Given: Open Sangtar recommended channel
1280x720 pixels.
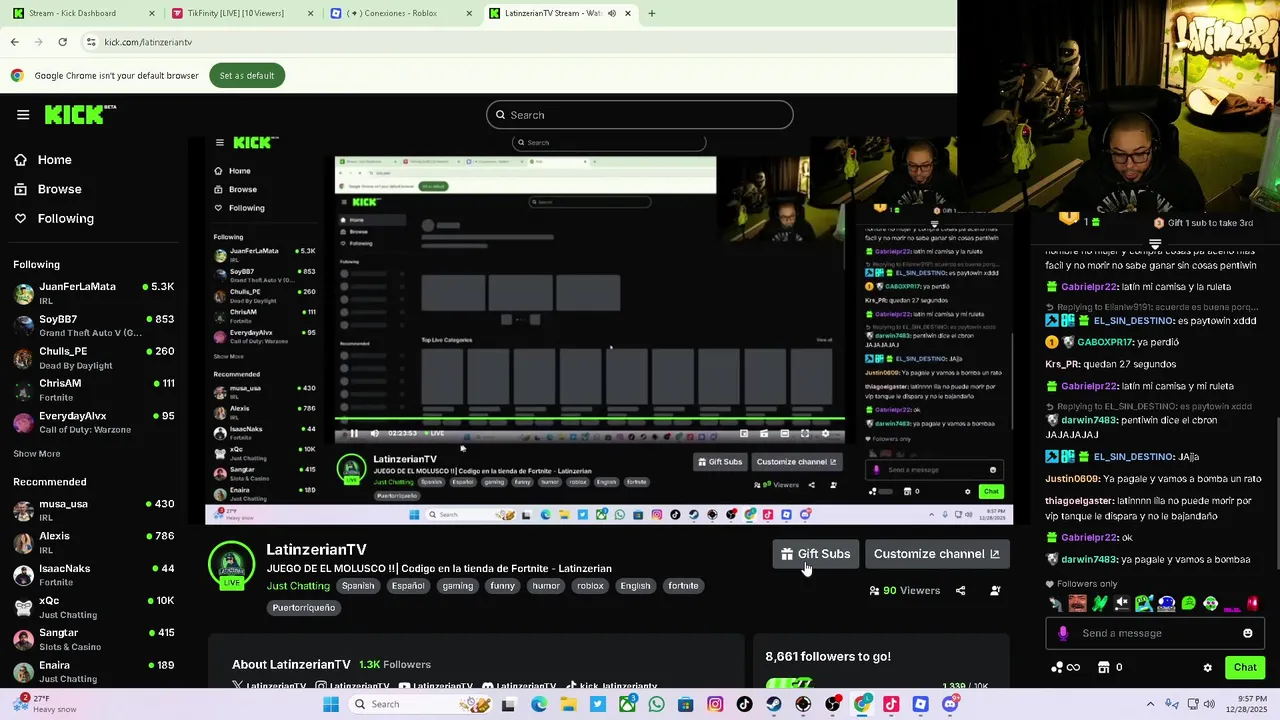Looking at the screenshot, I should pyautogui.click(x=94, y=639).
